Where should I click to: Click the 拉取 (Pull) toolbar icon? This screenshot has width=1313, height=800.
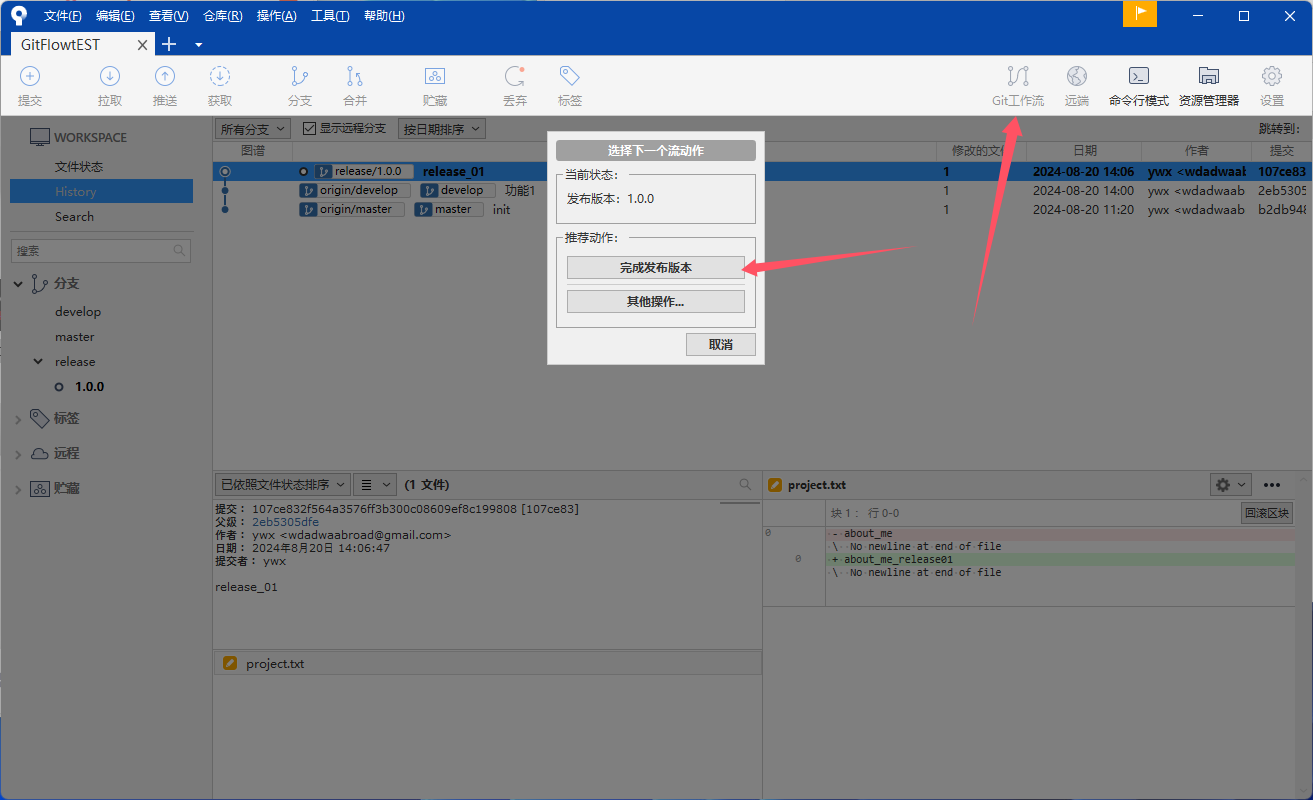(x=110, y=76)
